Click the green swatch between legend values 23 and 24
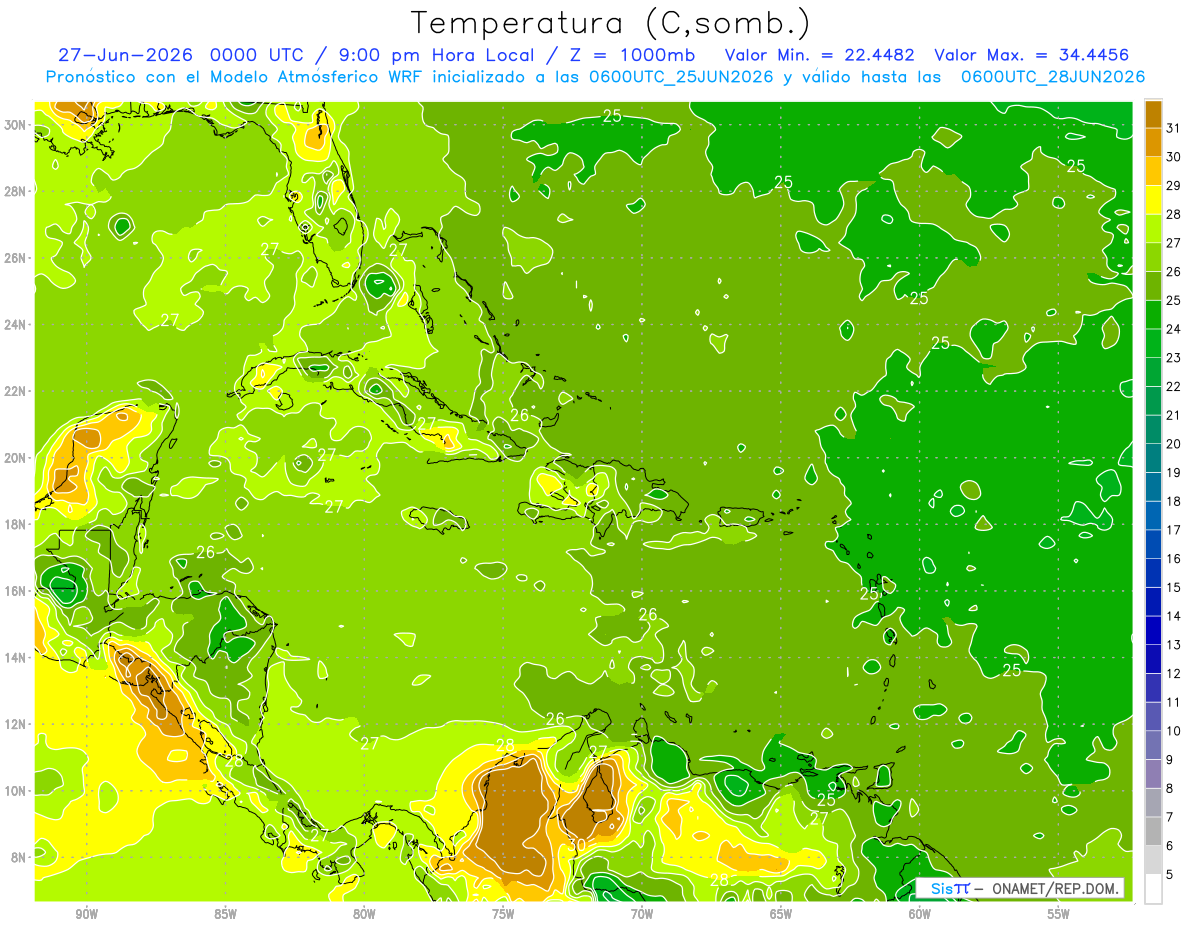This screenshot has width=1200, height=927. (x=1153, y=343)
